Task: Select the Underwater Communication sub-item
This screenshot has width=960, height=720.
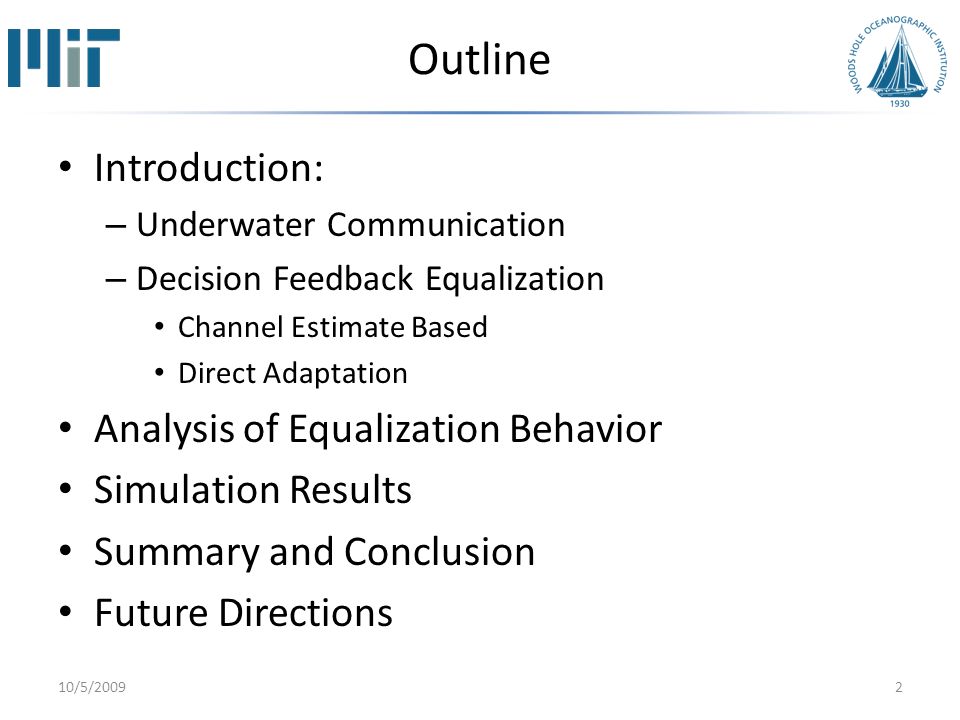Action: tap(350, 225)
